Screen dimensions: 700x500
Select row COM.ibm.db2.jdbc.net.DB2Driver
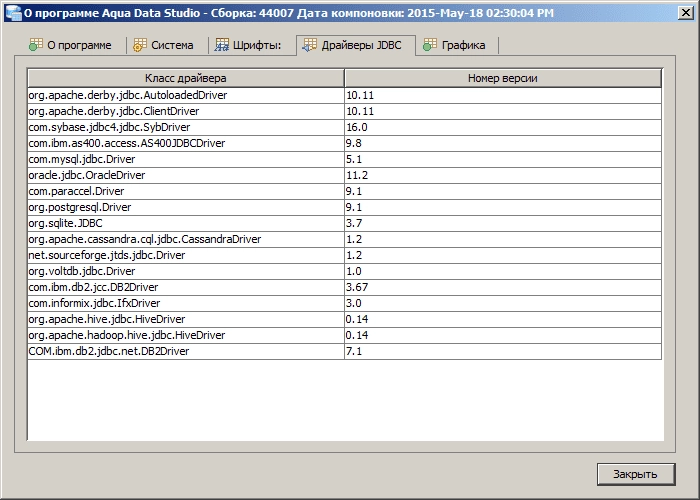click(x=344, y=352)
